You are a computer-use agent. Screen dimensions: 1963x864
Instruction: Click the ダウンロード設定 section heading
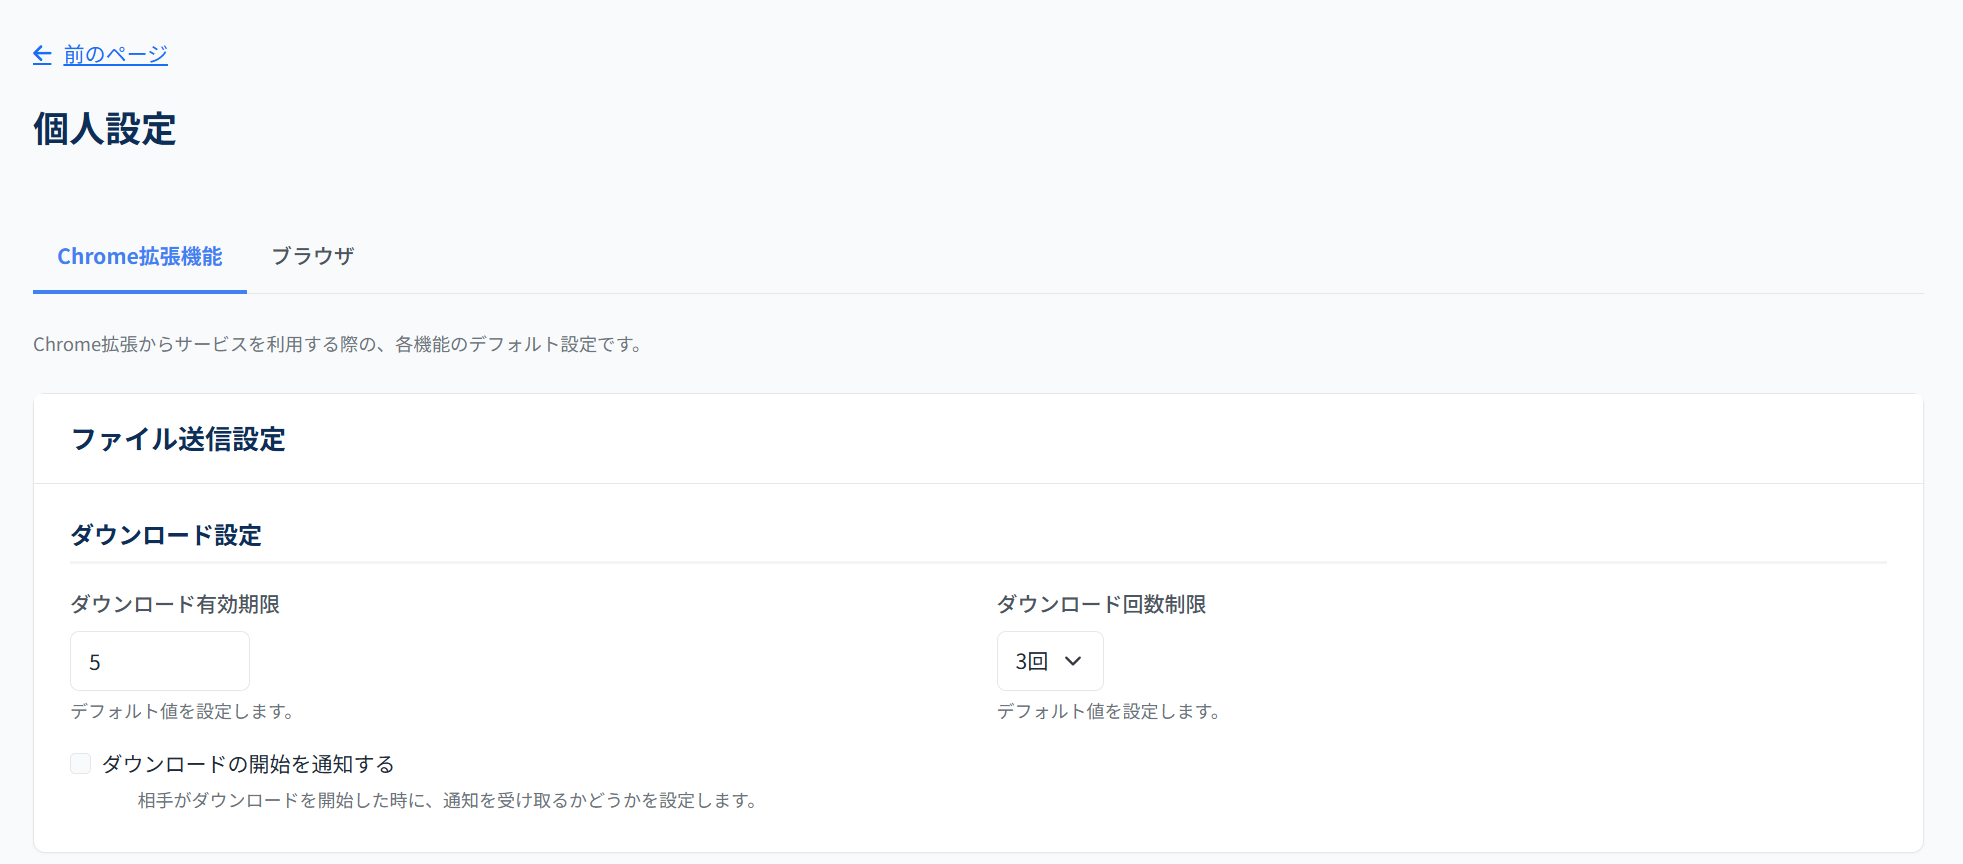(166, 536)
